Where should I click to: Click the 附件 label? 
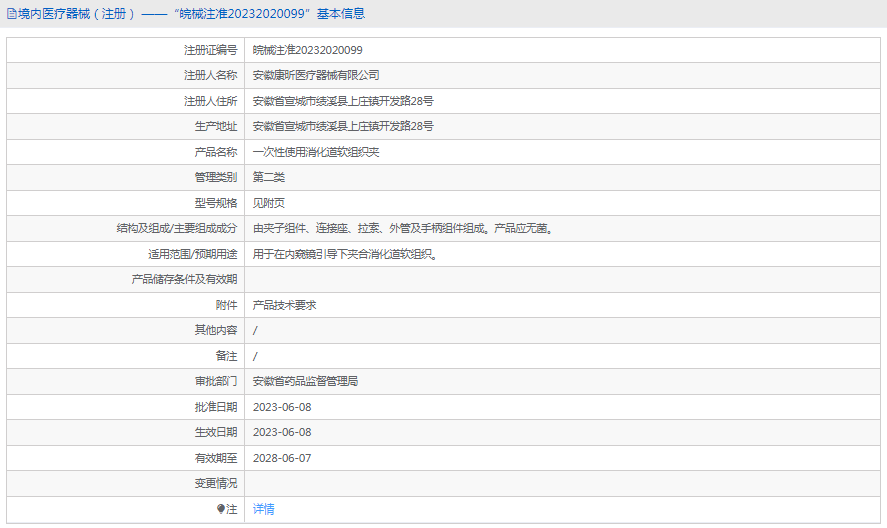[x=226, y=305]
